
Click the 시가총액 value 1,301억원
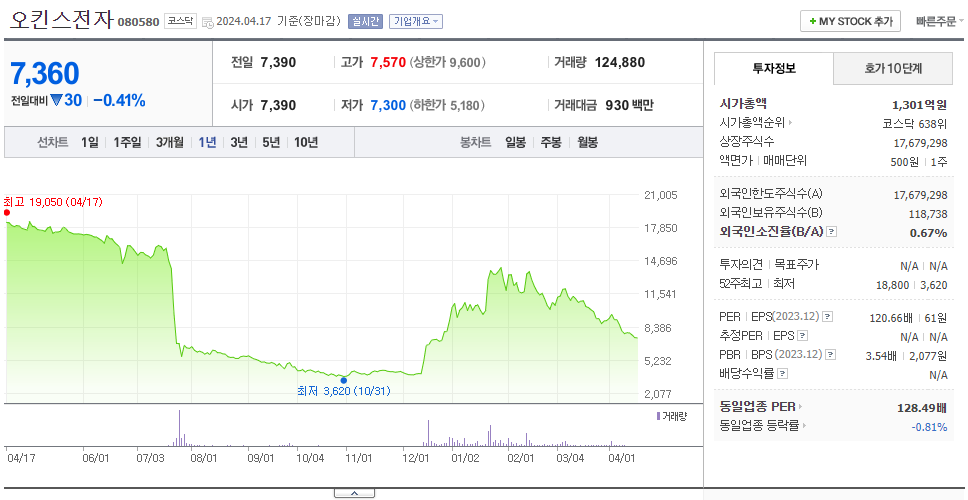(x=919, y=105)
